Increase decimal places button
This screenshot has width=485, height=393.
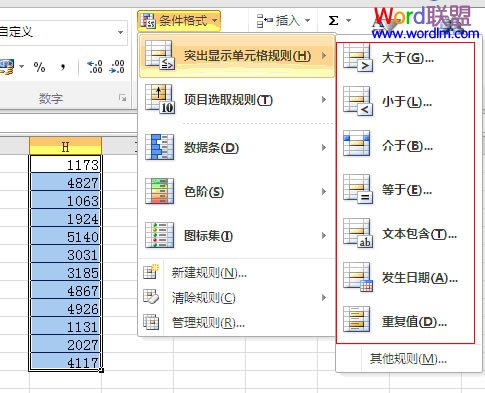pyautogui.click(x=95, y=67)
